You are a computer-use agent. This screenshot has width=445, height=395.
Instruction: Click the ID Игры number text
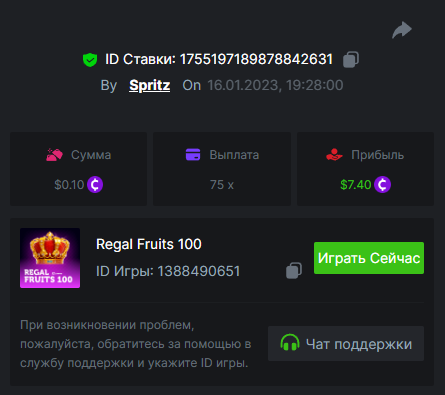tap(199, 271)
